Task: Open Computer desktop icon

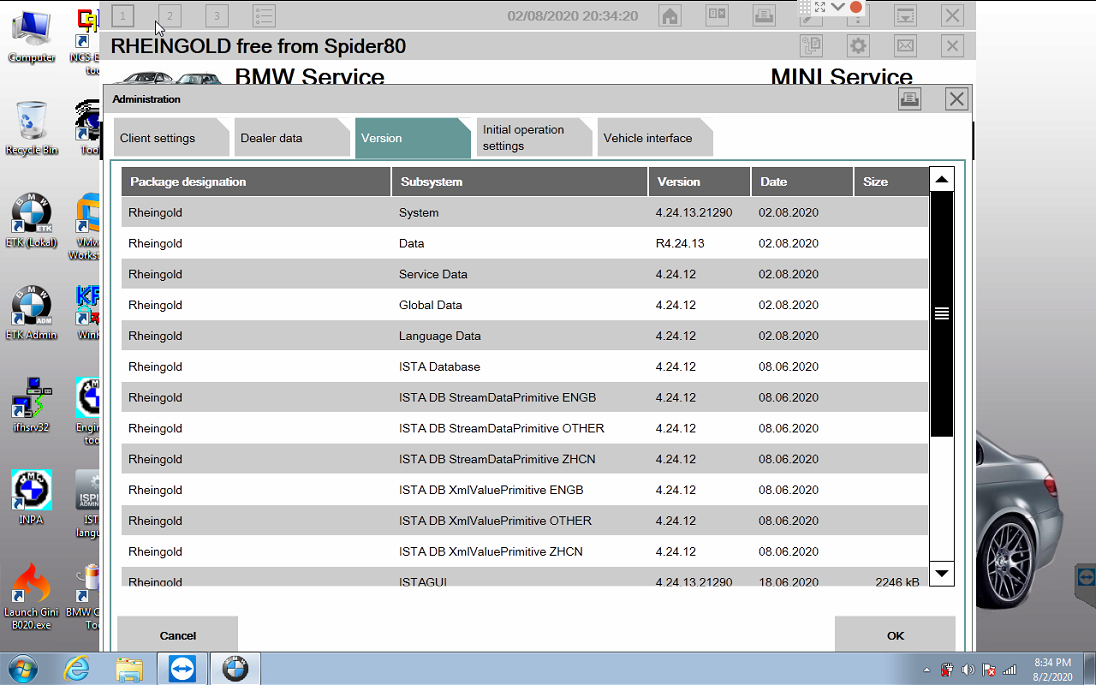Action: [31, 36]
